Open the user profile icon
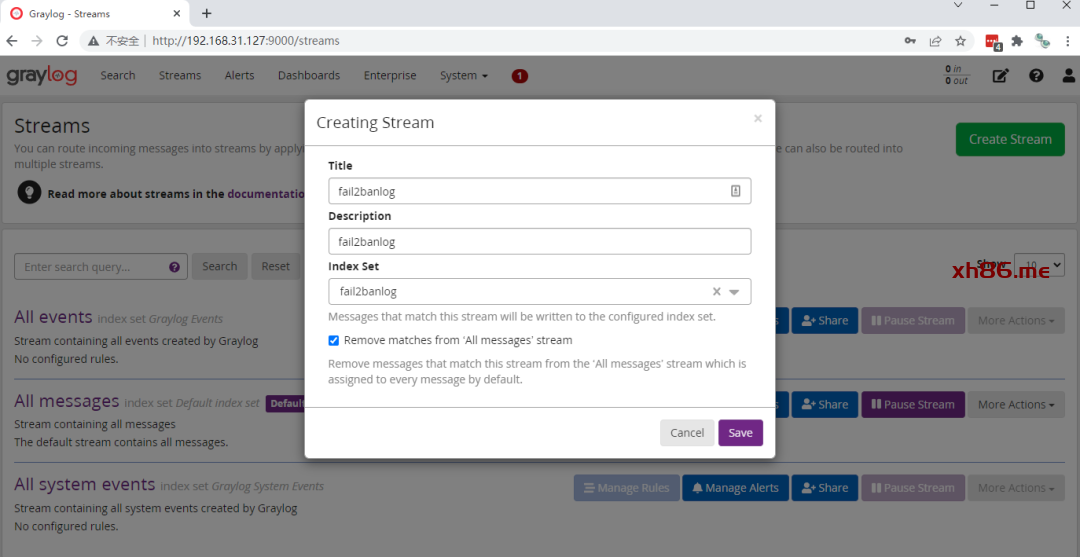 [1068, 76]
